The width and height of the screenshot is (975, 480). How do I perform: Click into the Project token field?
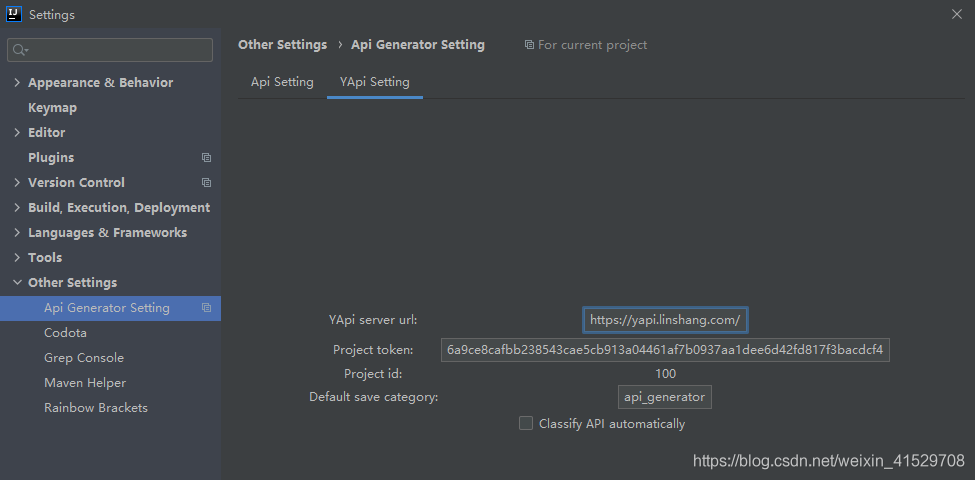(x=665, y=349)
